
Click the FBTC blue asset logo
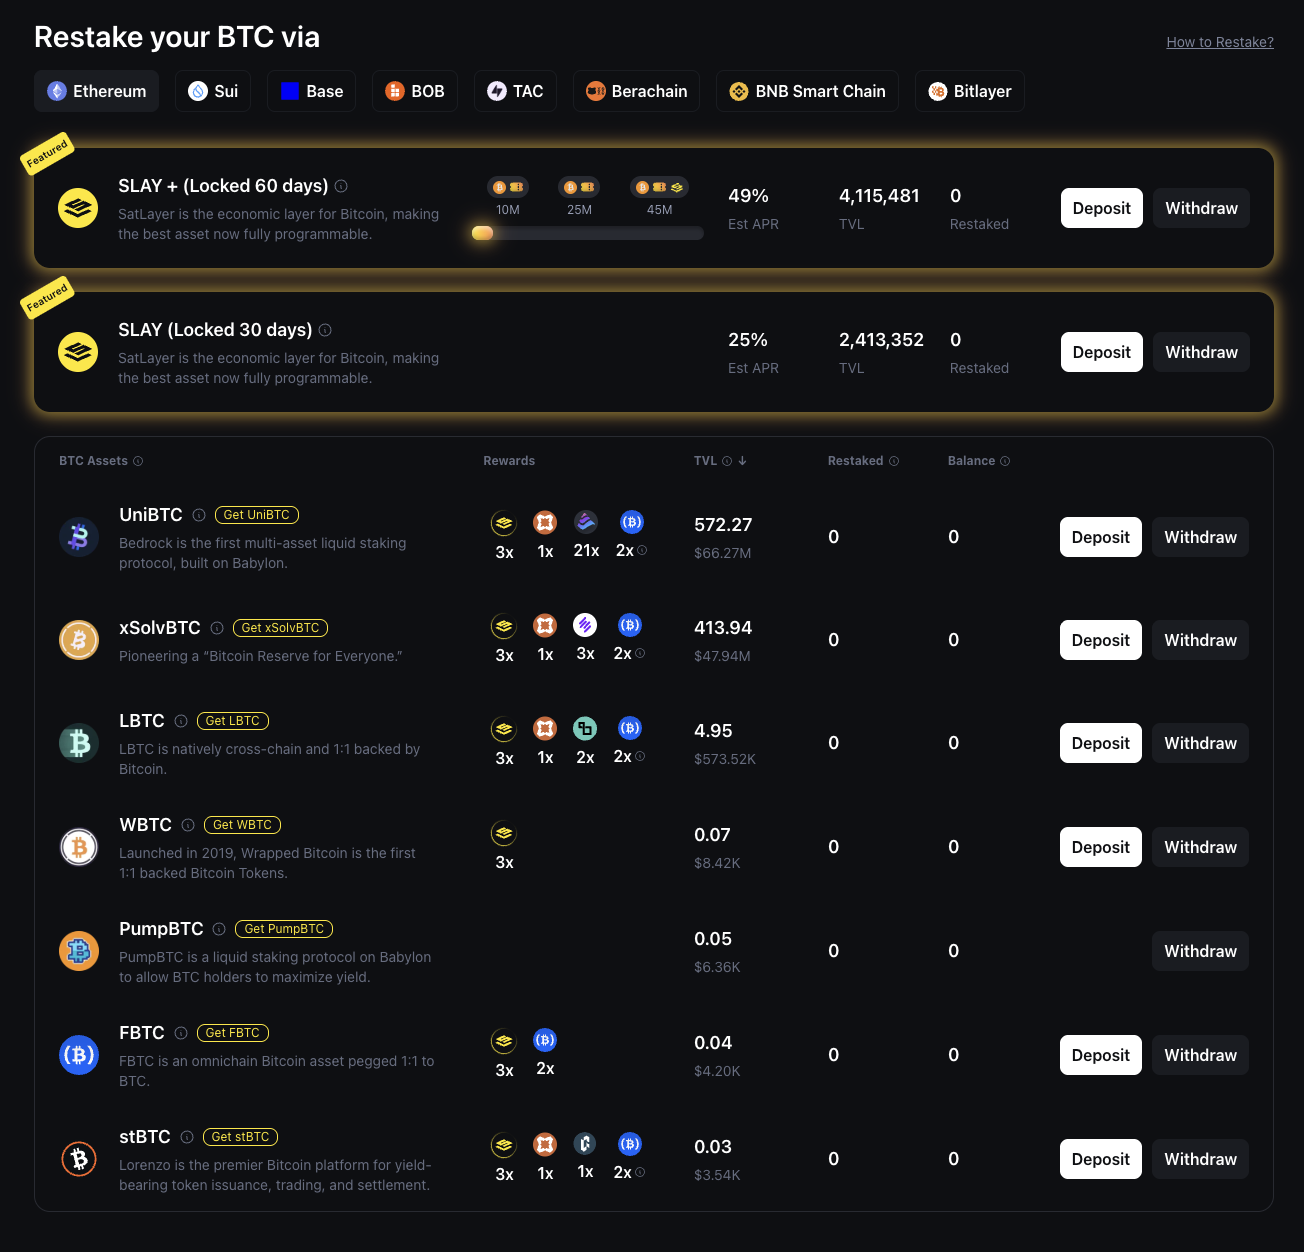[79, 1055]
